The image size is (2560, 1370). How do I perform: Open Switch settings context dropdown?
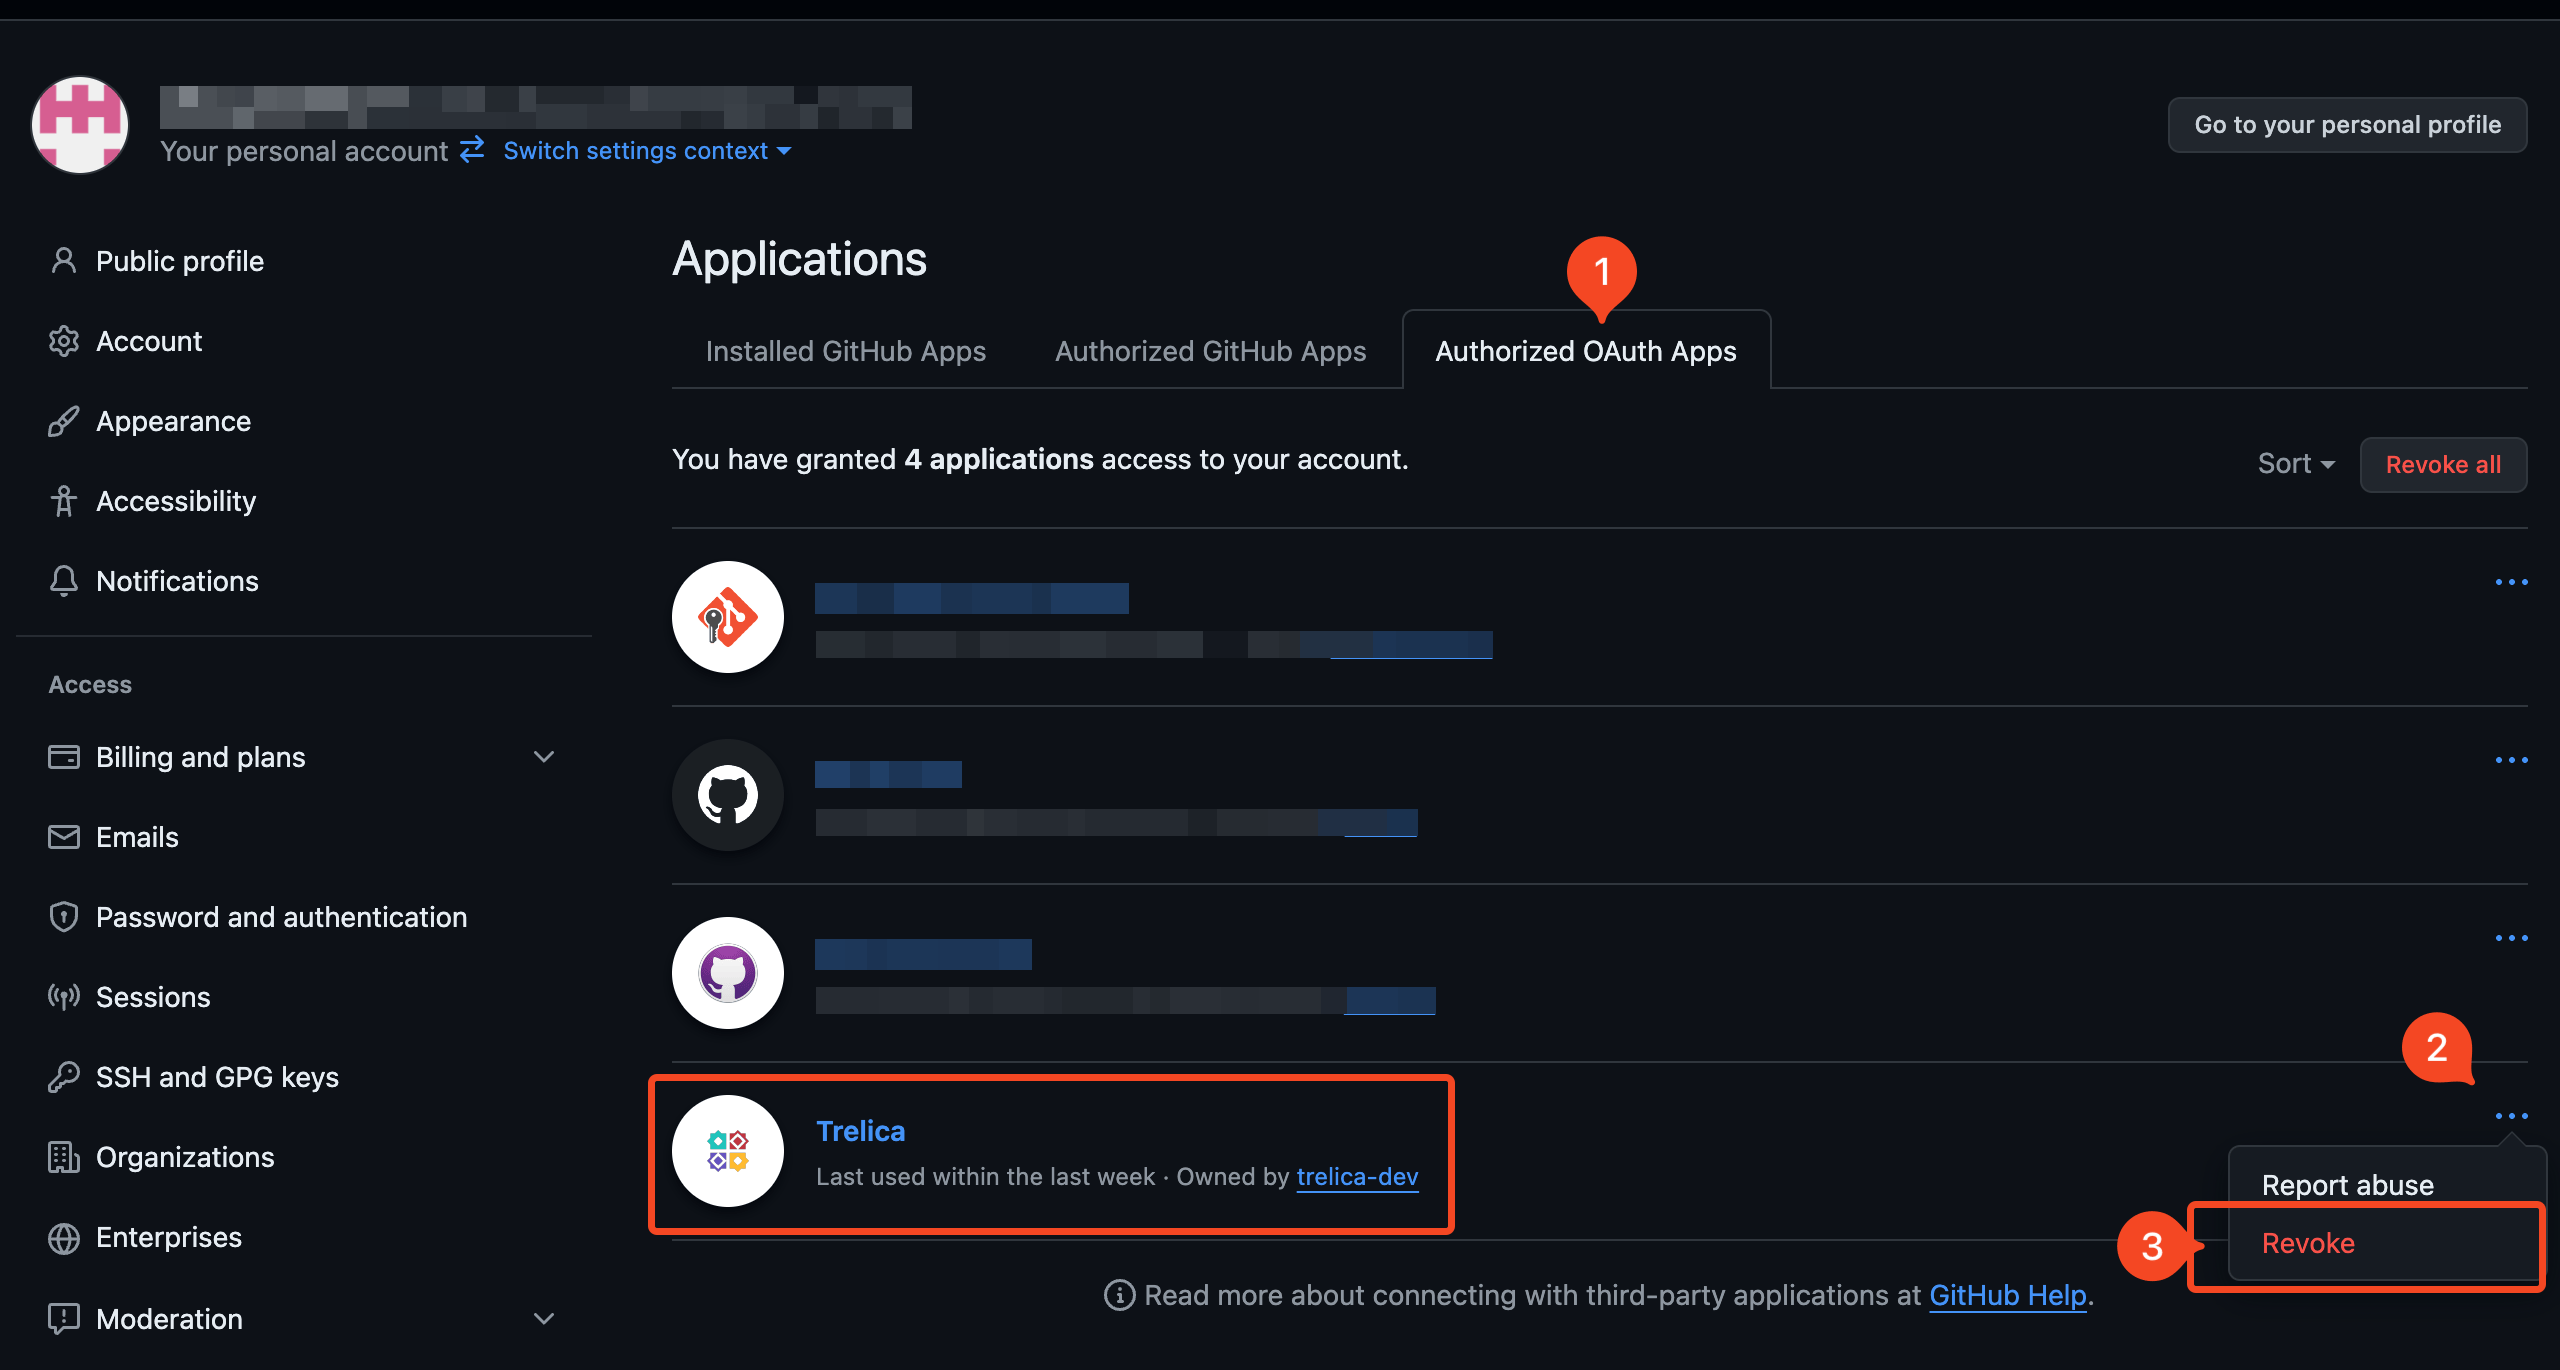(x=647, y=151)
